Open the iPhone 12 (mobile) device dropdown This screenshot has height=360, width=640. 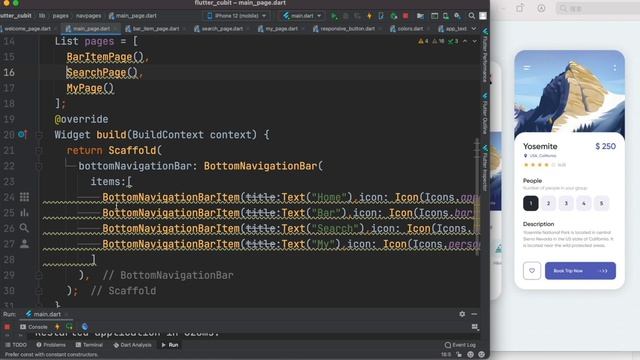(x=236, y=16)
